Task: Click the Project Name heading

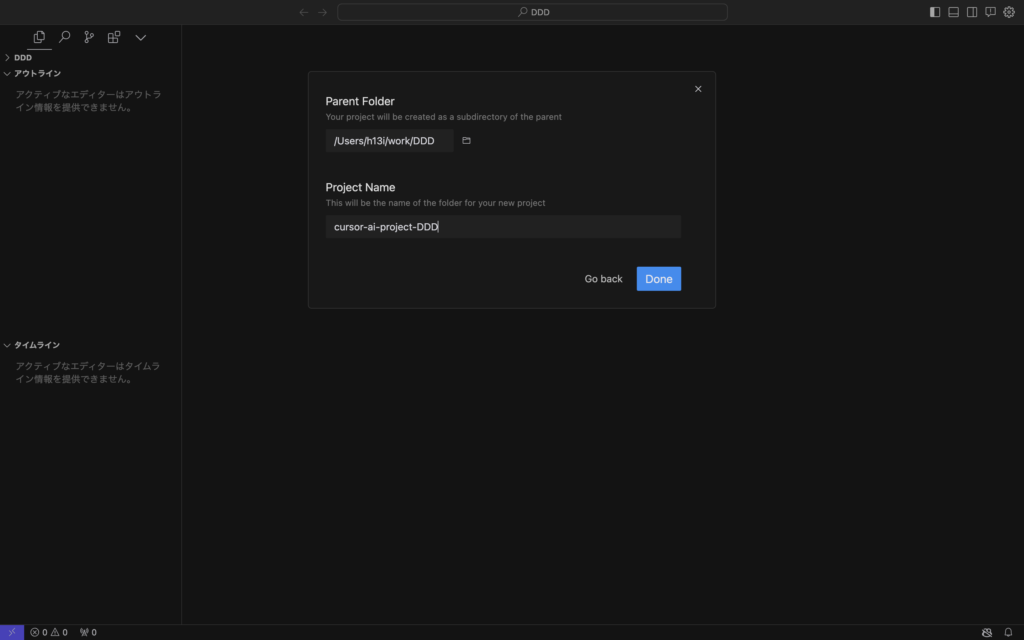Action: click(360, 187)
